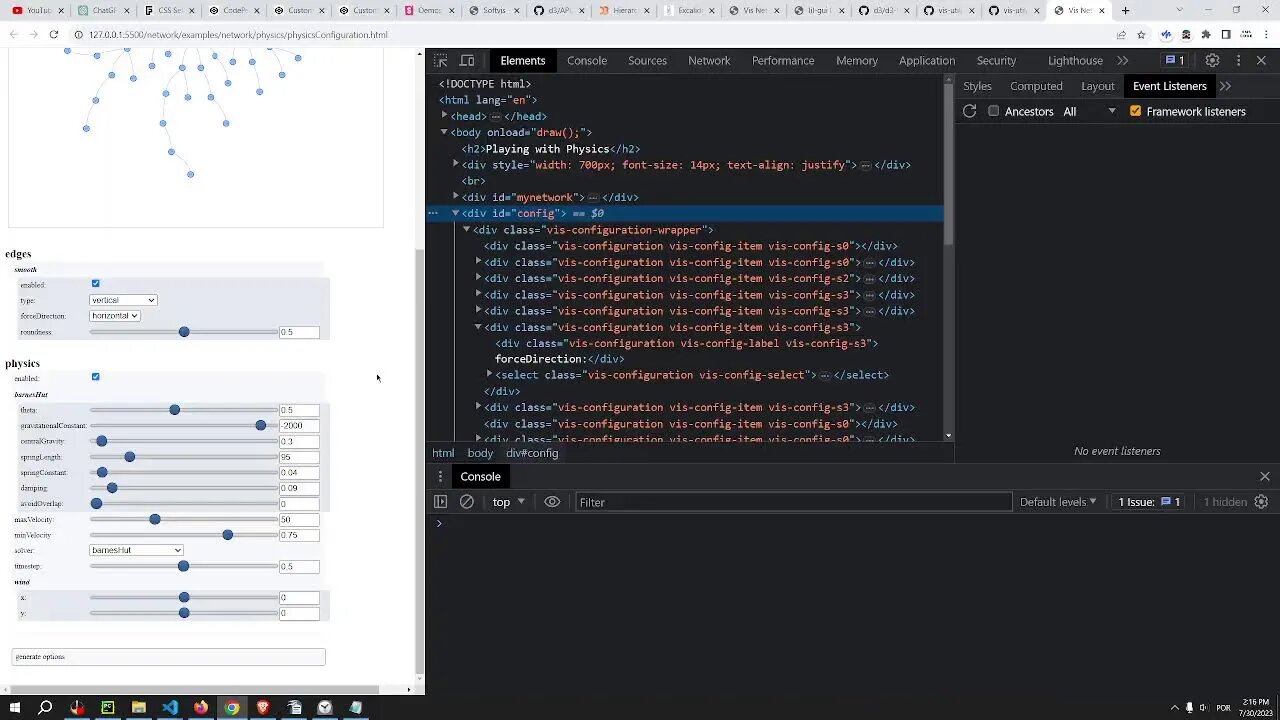Open the solver dropdown showing barnesHut
1280x720 pixels.
pos(136,550)
